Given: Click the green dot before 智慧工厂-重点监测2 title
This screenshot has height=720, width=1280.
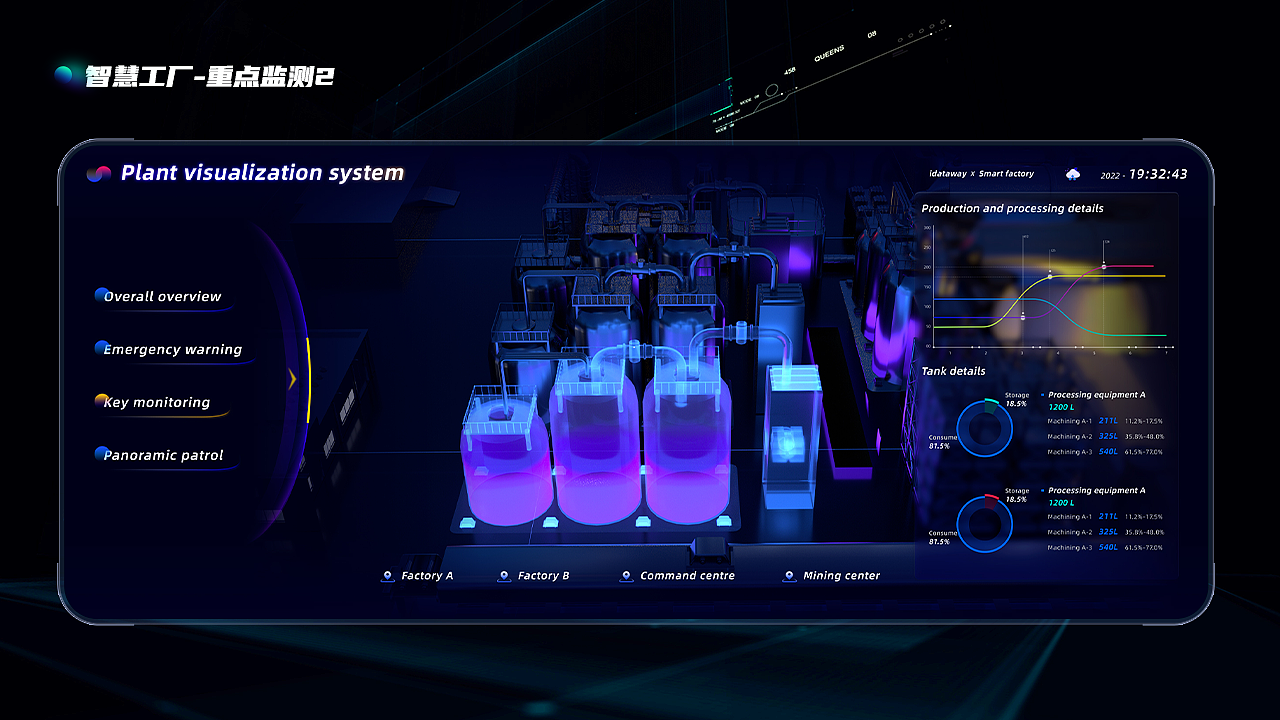Looking at the screenshot, I should (x=64, y=75).
